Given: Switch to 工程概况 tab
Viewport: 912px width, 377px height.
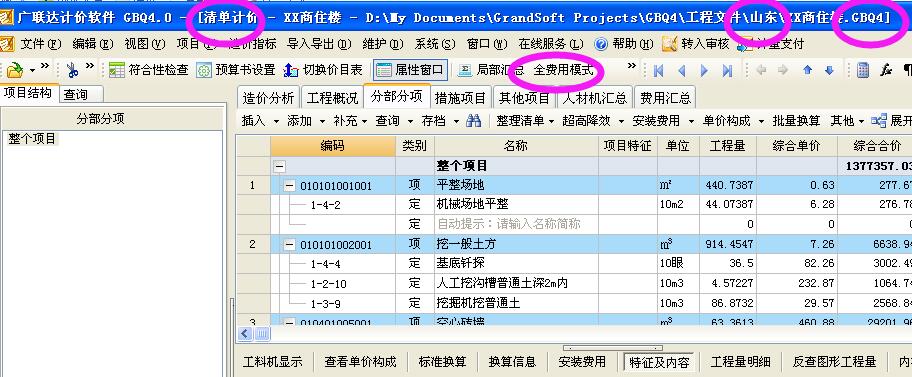Looking at the screenshot, I should (x=332, y=98).
